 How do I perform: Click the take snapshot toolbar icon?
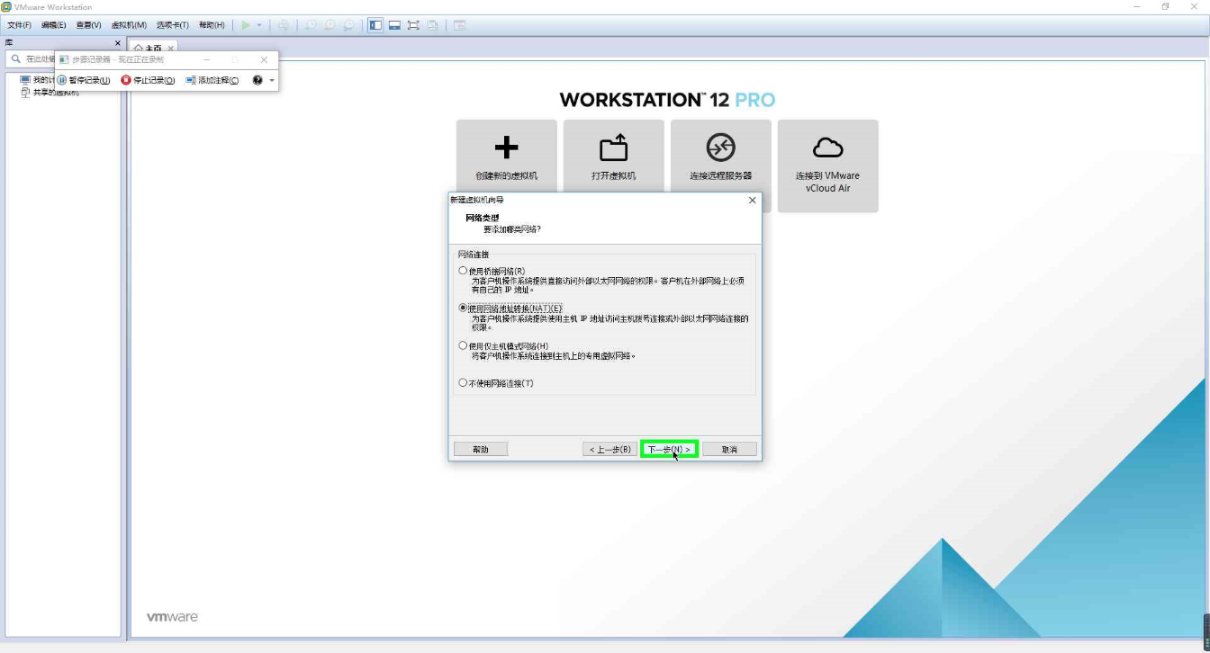point(311,25)
